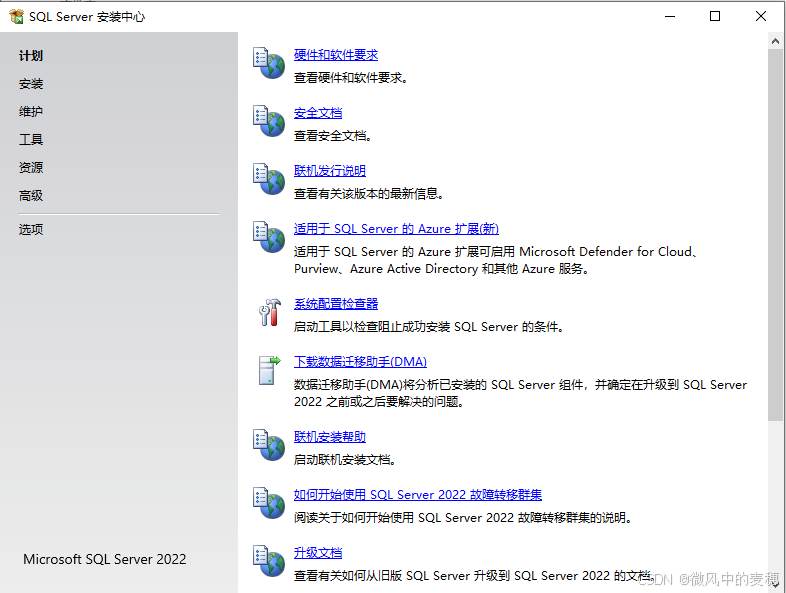The height and width of the screenshot is (593, 786).
Task: Click the SQL Server setup icon in title bar
Action: pos(16,17)
